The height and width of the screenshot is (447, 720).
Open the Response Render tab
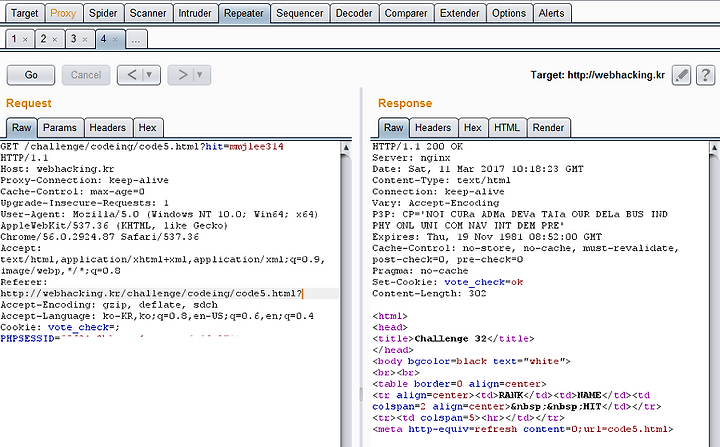548,128
